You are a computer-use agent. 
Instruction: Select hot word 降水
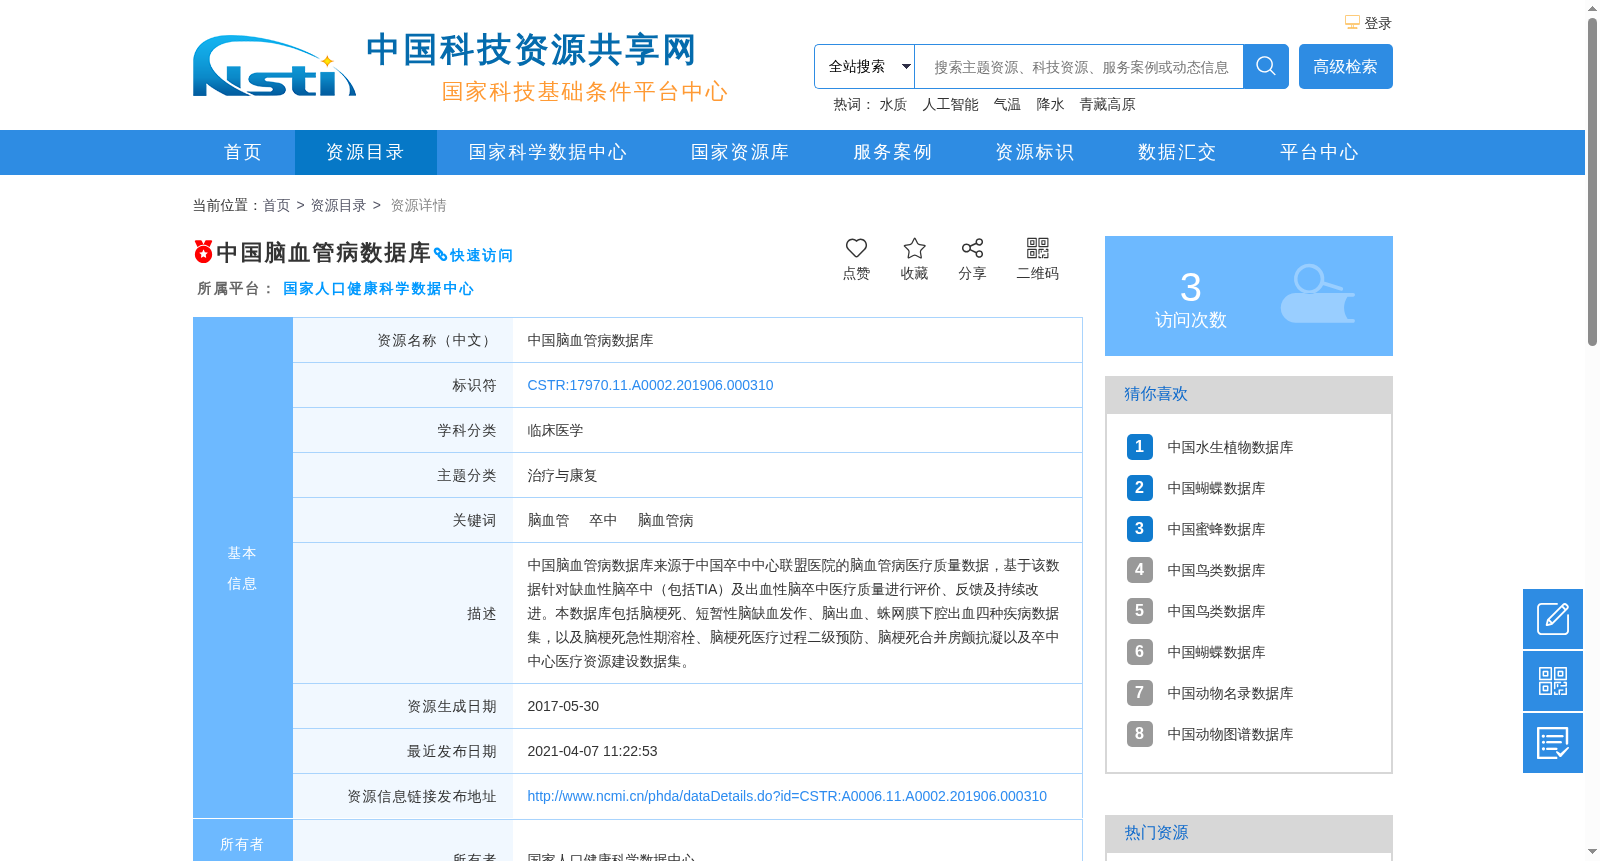pos(1050,104)
